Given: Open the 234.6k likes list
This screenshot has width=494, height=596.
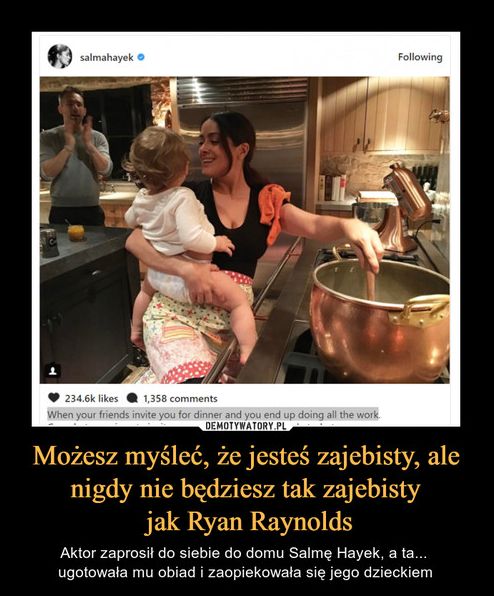Looking at the screenshot, I should pyautogui.click(x=92, y=398).
